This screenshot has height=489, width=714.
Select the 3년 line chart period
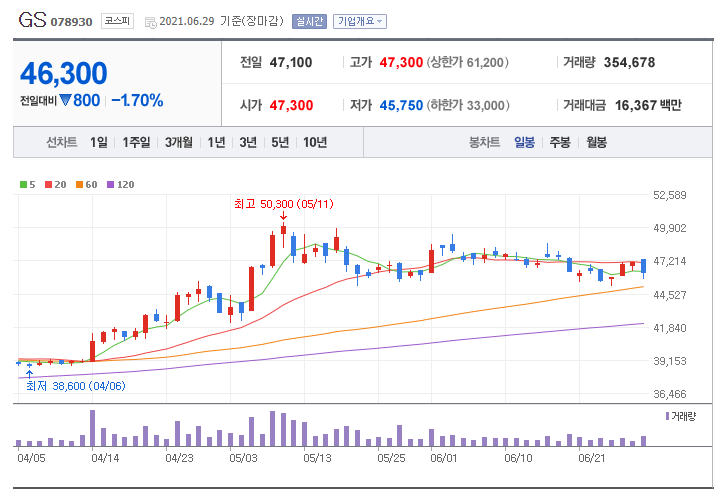[248, 143]
